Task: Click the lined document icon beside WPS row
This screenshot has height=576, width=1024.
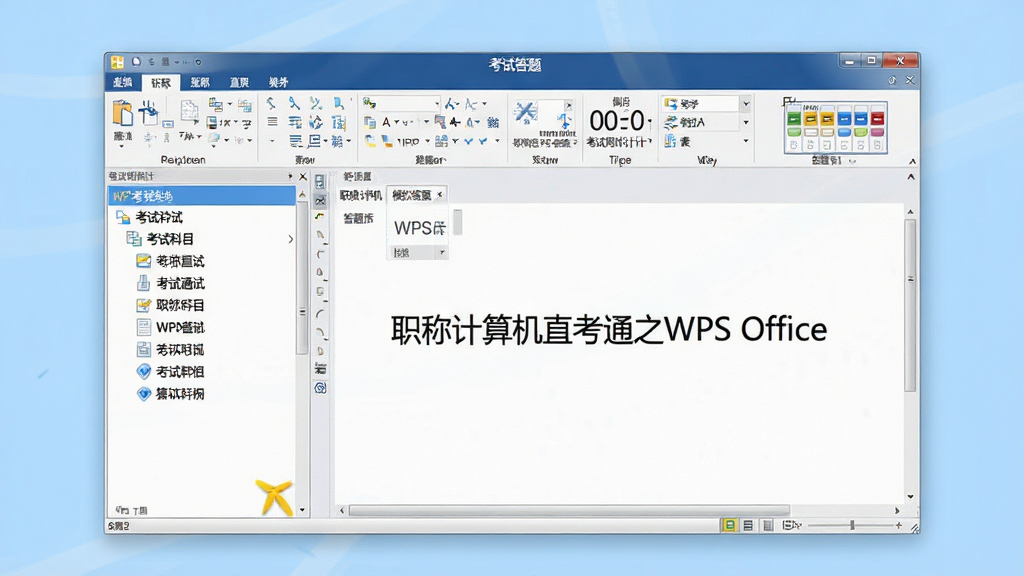Action: (143, 327)
